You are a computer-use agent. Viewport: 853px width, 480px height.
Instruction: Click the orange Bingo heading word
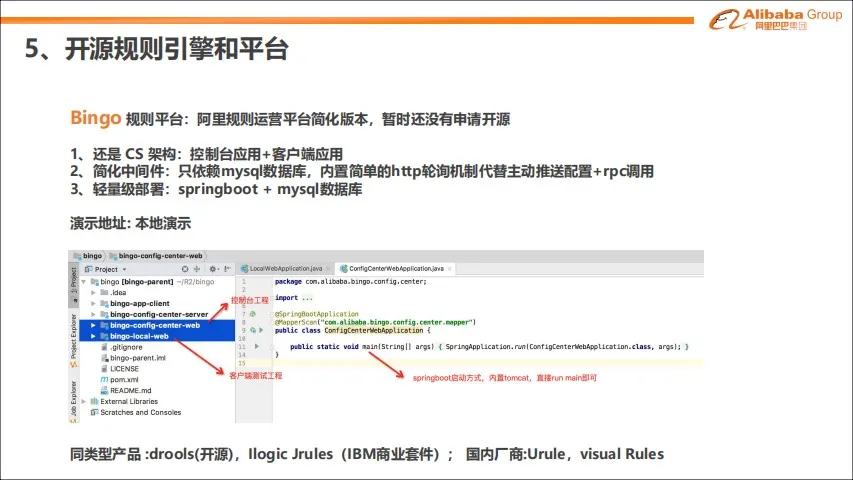[x=96, y=118]
